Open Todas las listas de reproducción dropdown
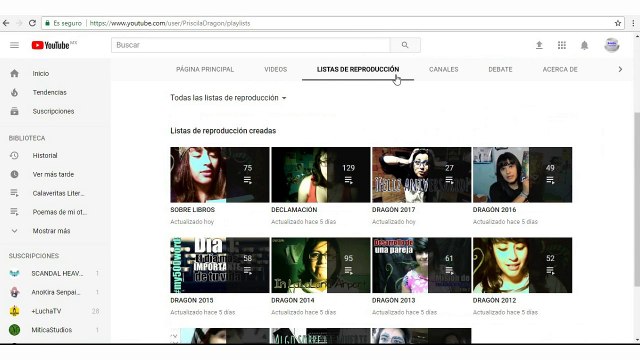The width and height of the screenshot is (640, 360). pyautogui.click(x=228, y=98)
